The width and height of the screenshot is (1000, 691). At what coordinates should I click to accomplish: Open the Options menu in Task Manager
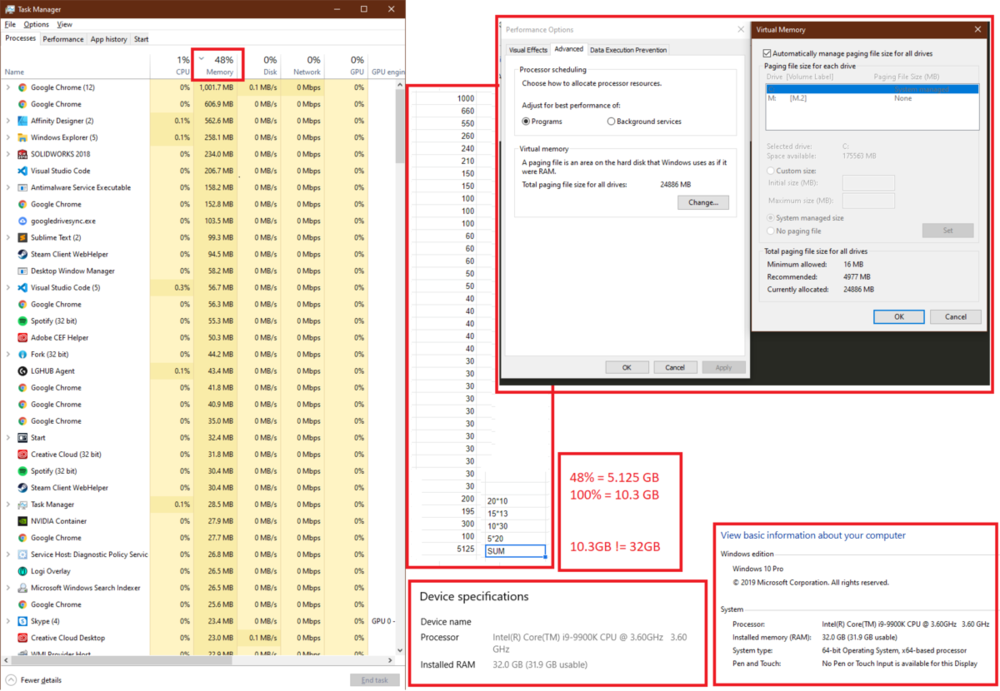(36, 24)
